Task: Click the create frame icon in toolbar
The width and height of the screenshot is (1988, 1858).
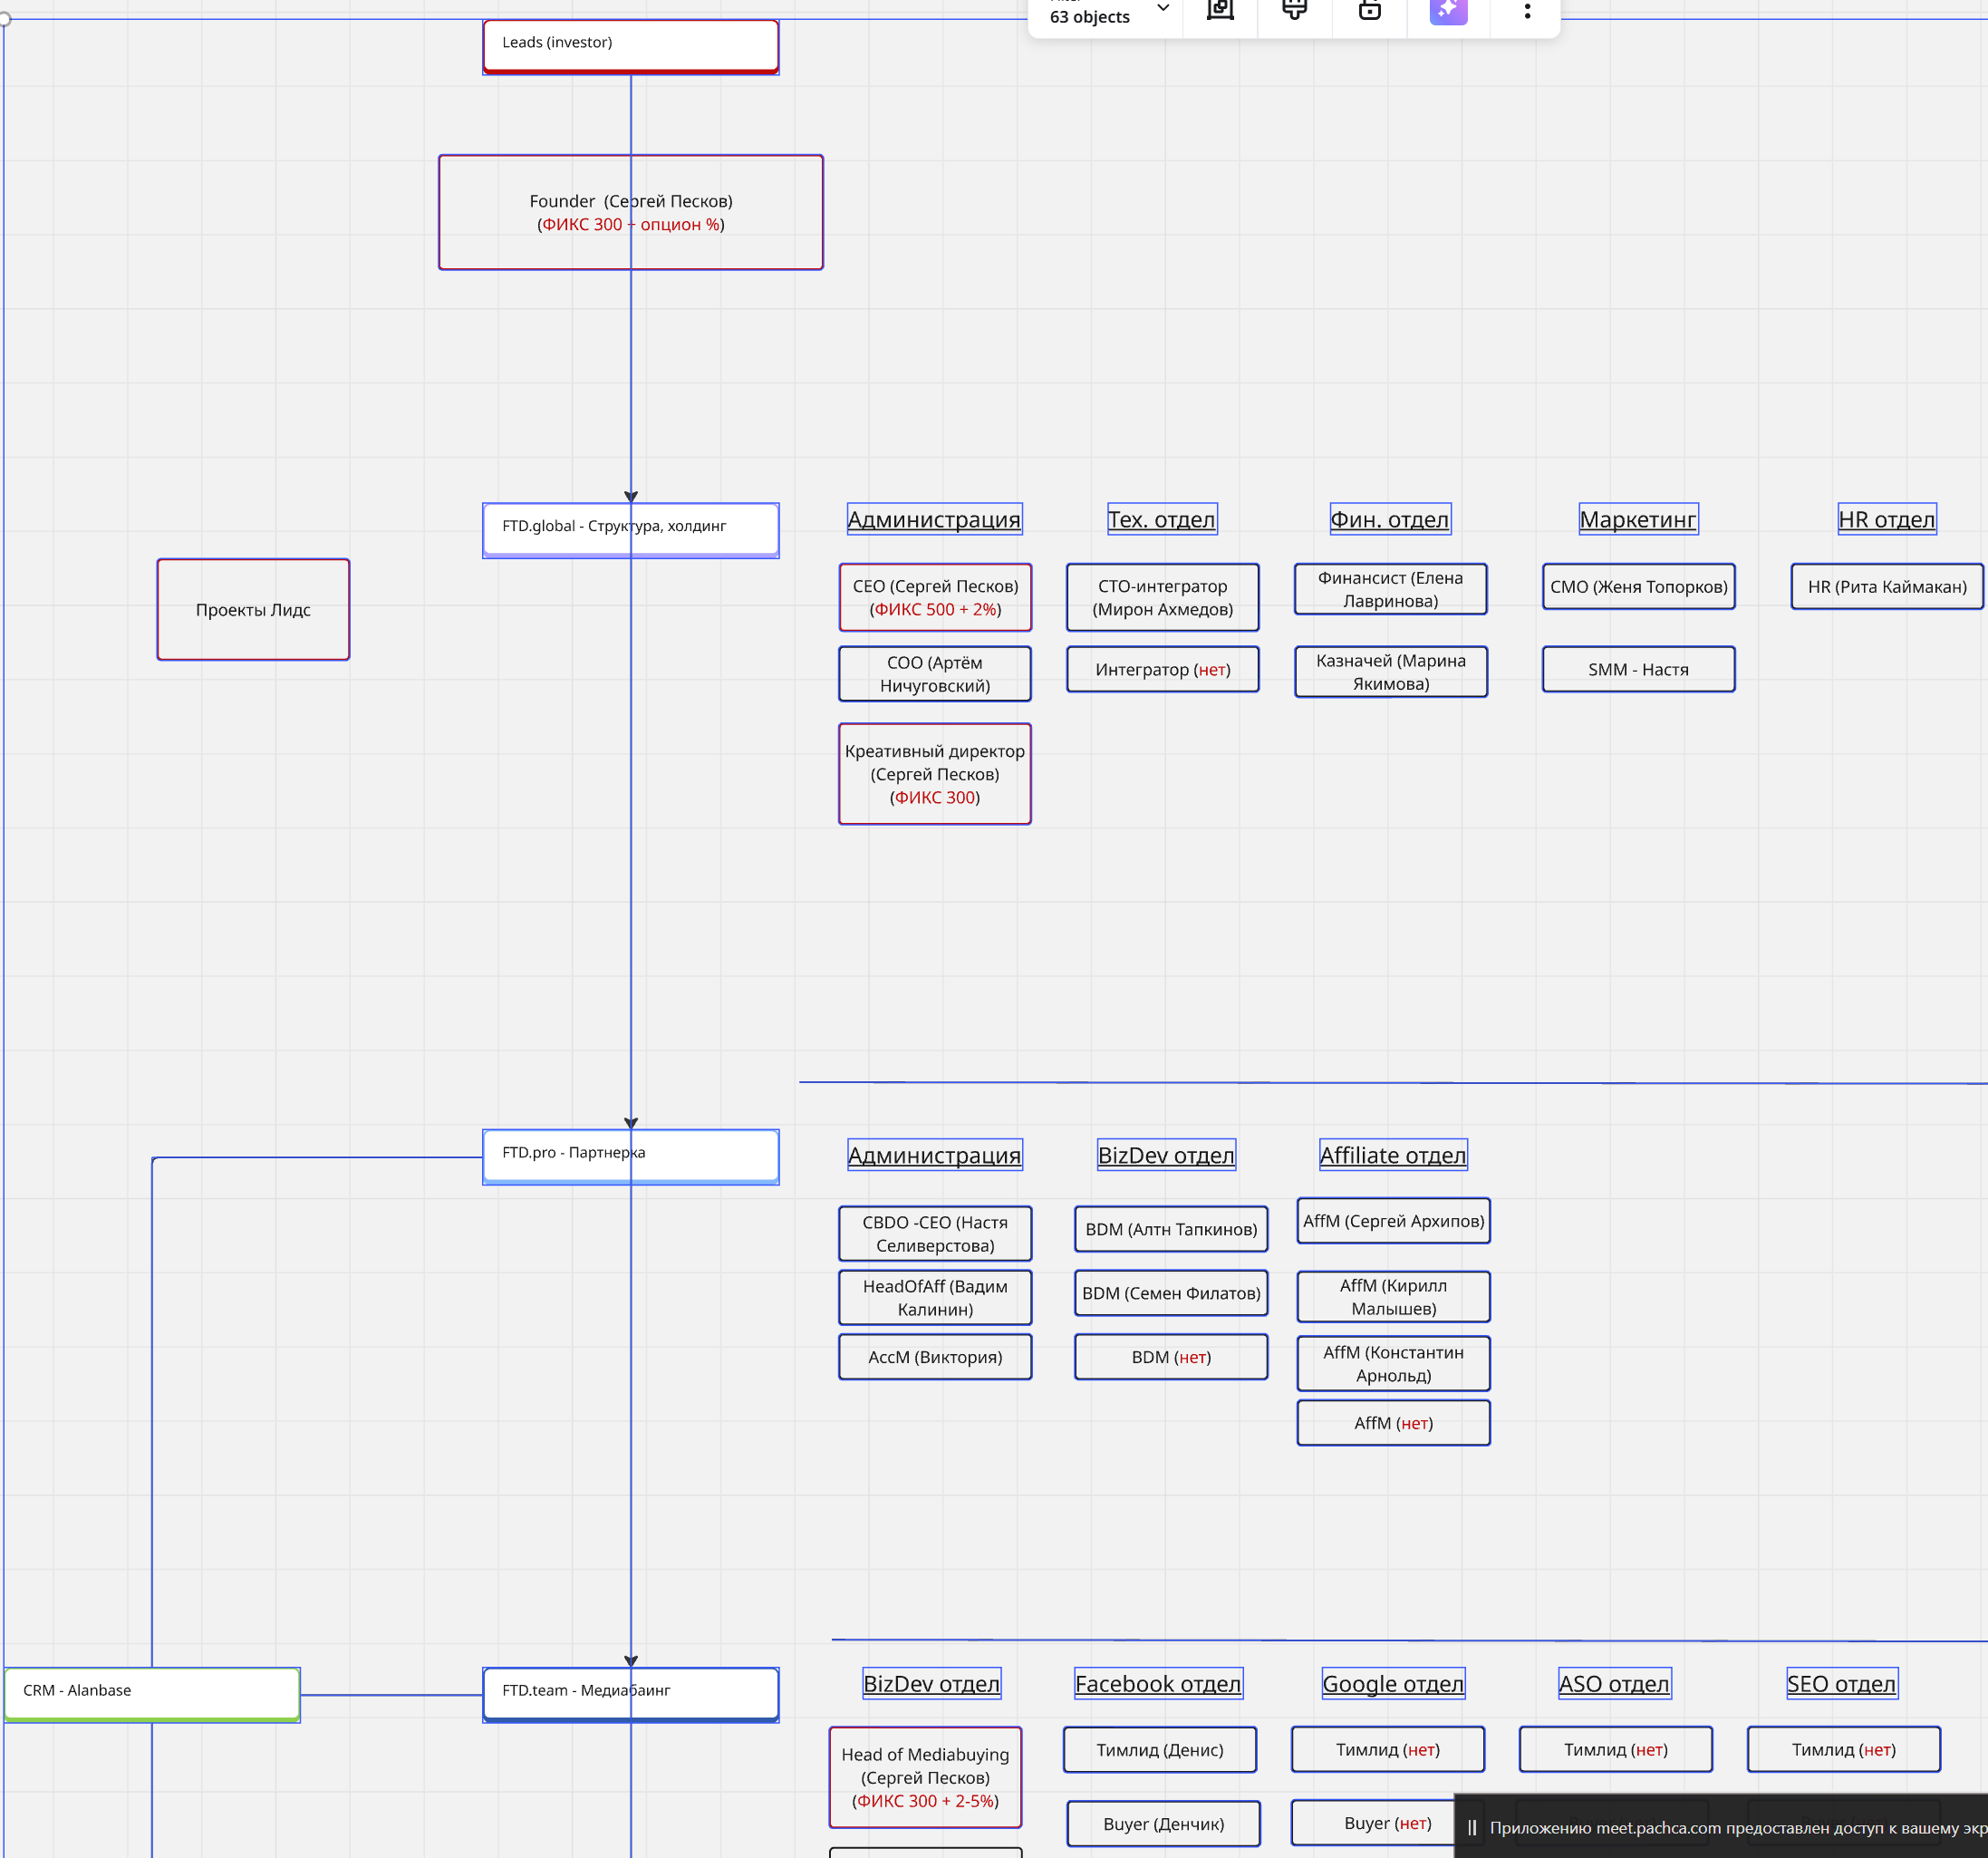Action: (1220, 10)
